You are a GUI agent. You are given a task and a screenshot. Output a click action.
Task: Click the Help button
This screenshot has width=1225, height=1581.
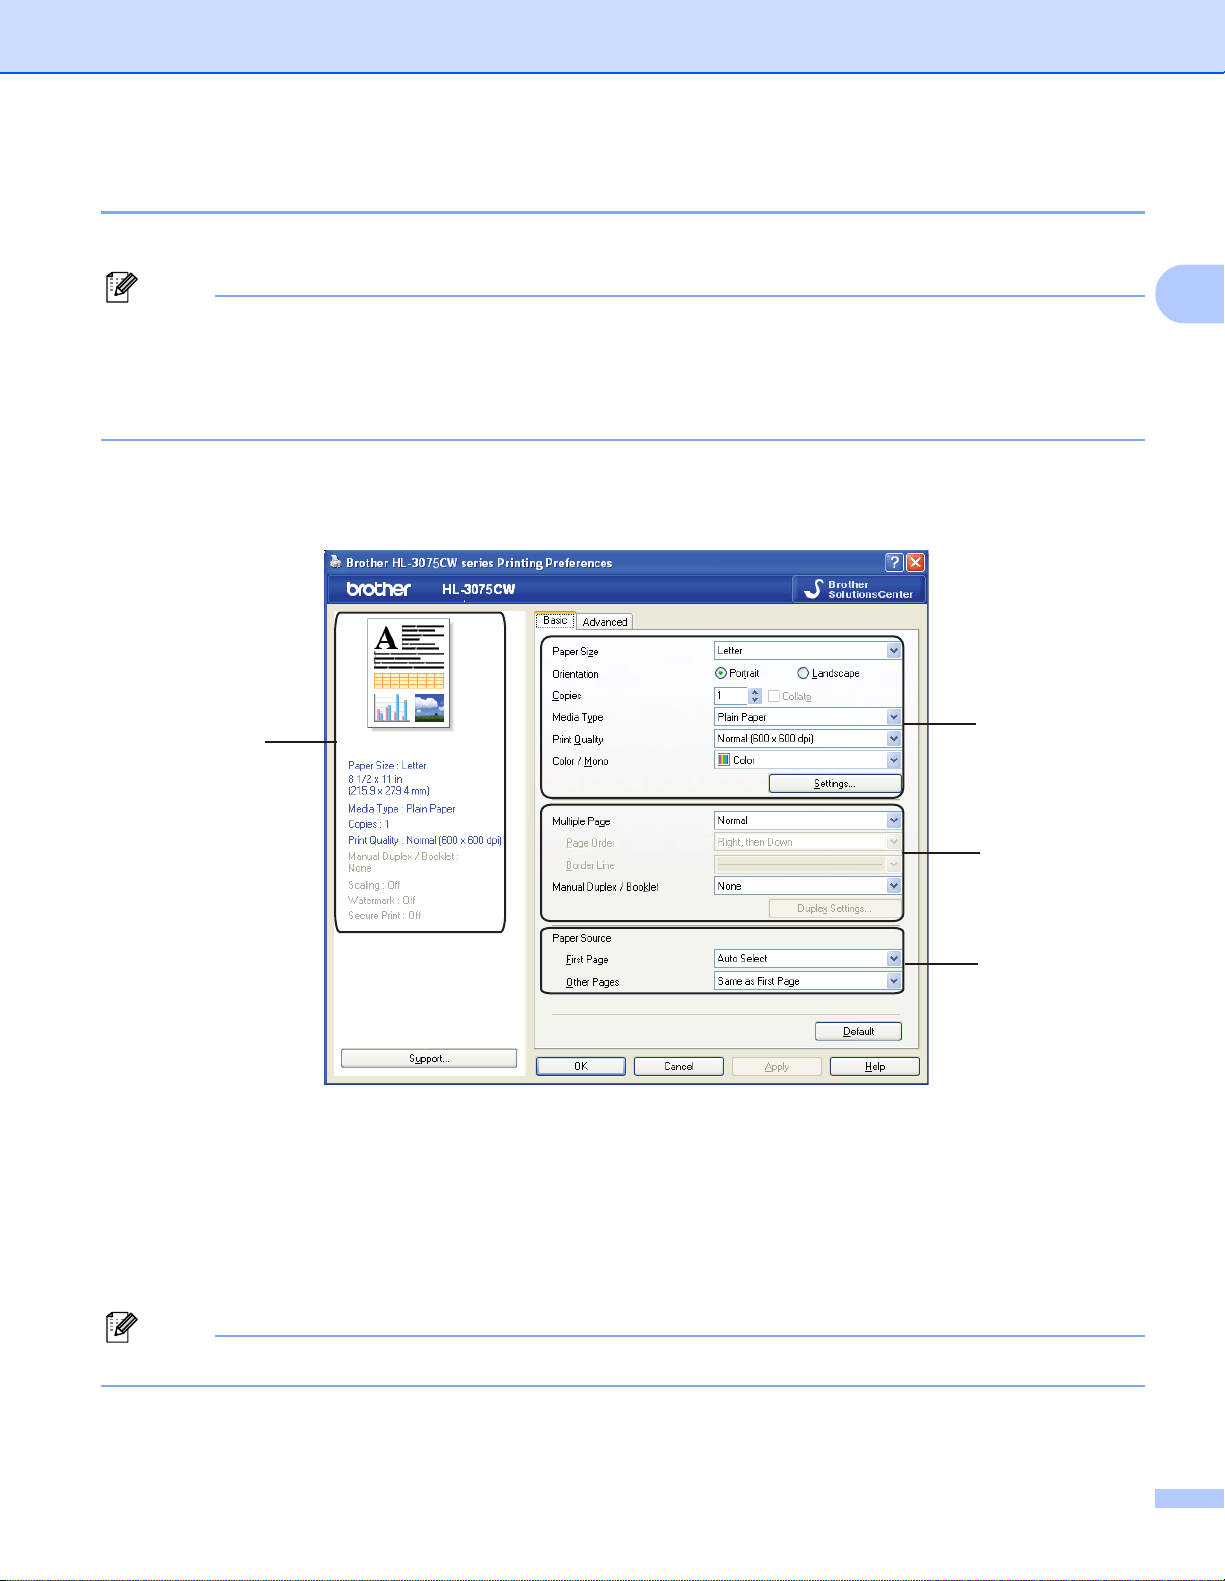click(875, 1066)
